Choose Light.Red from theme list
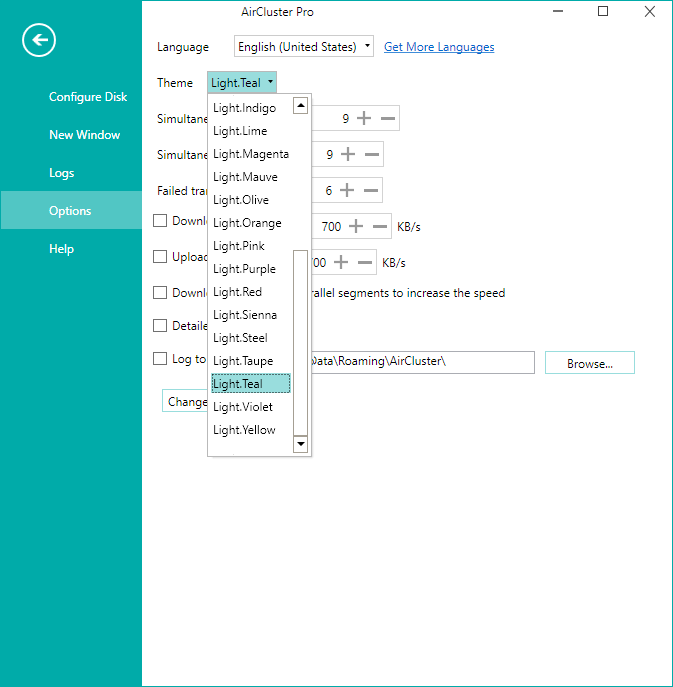The height and width of the screenshot is (687, 673). tap(251, 292)
